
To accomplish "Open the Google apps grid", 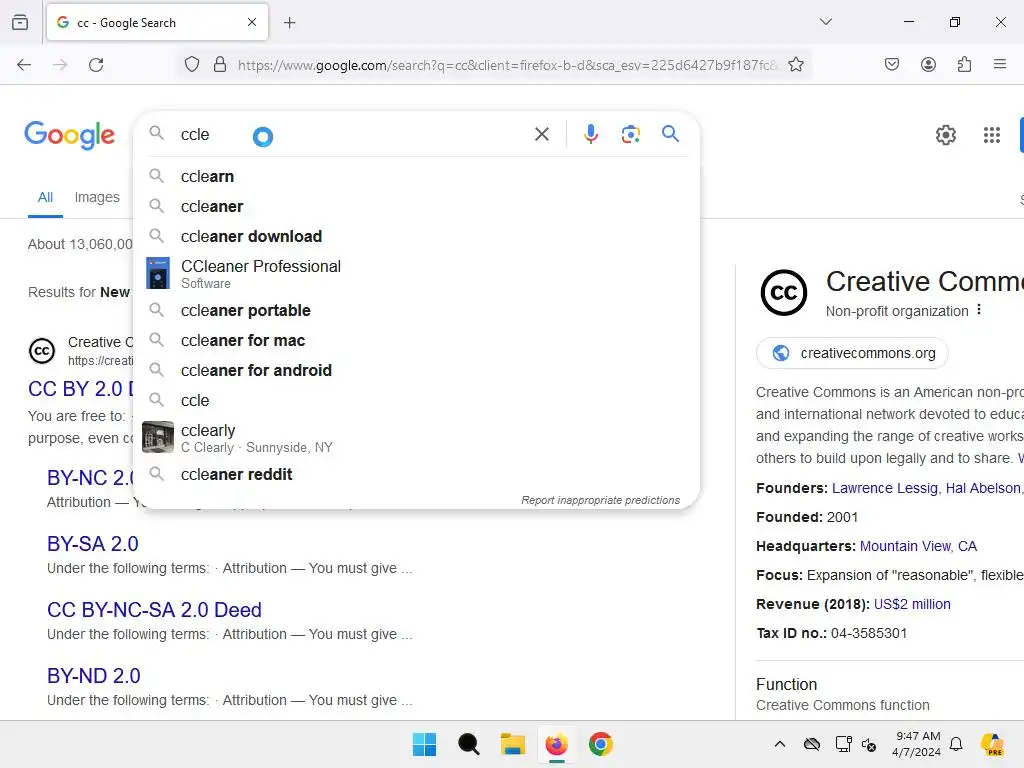I will [x=992, y=135].
